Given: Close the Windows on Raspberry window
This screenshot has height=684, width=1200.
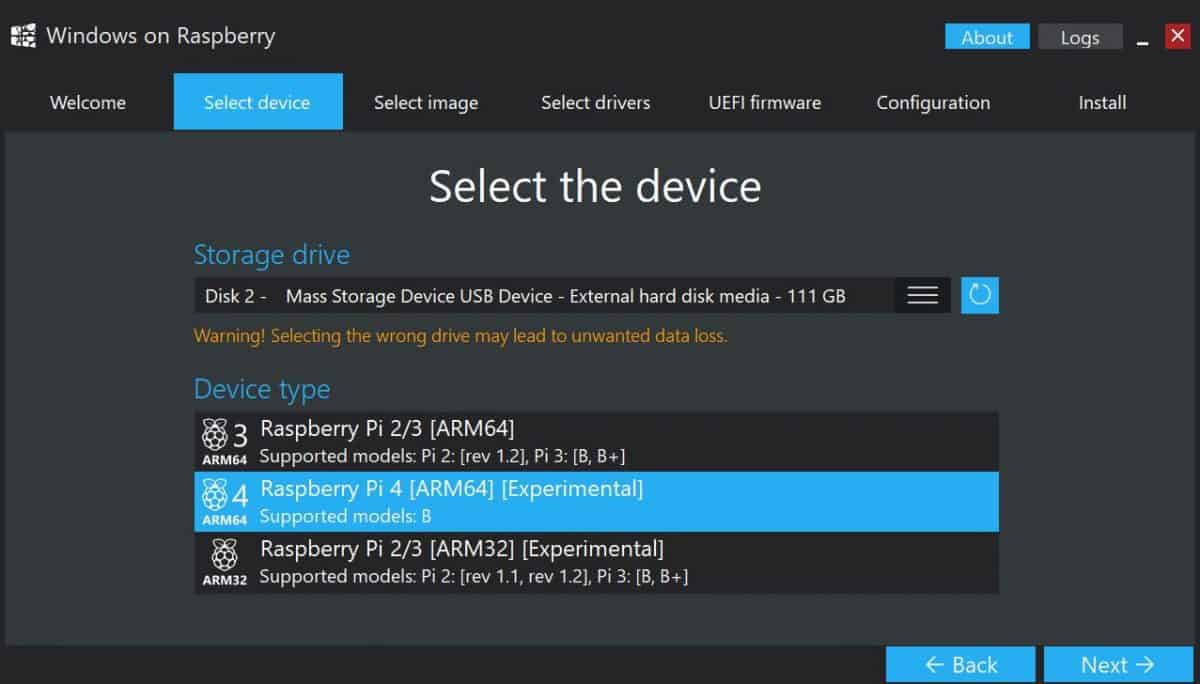Looking at the screenshot, I should [1177, 37].
